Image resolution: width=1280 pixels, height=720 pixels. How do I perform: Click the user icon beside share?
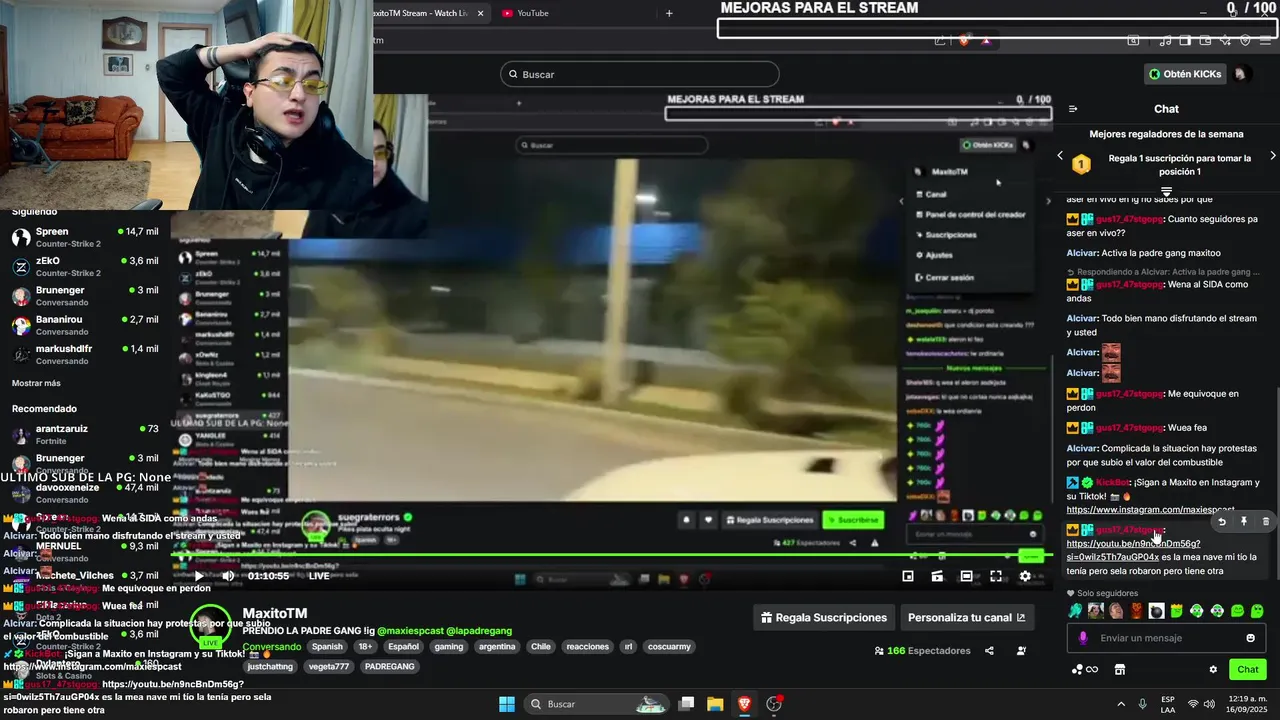tap(1021, 650)
